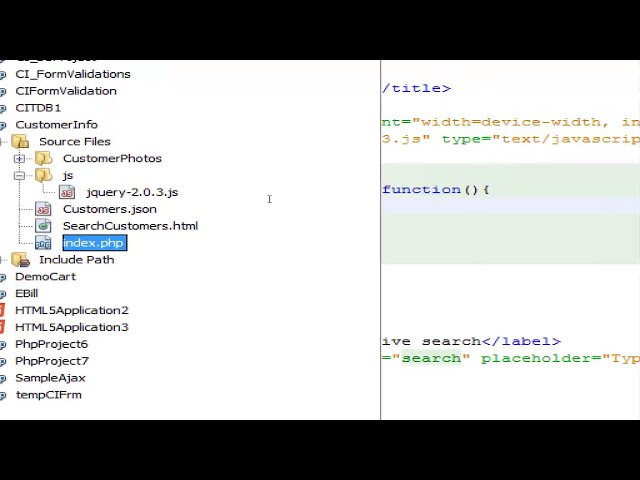Click the /title> tag in editor
Screen dimensions: 640x480
pyautogui.click(x=417, y=89)
